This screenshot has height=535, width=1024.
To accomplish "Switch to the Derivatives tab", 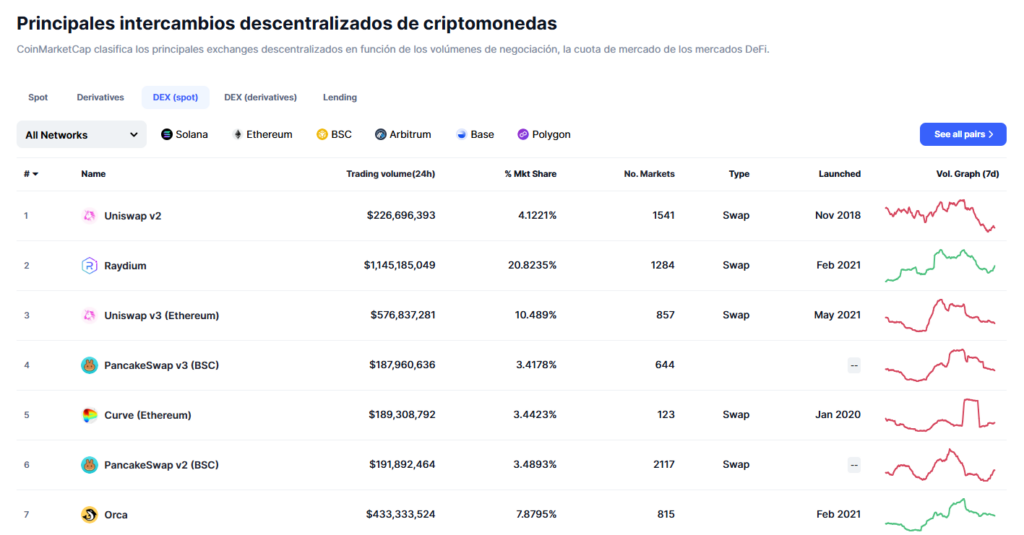I will [100, 97].
